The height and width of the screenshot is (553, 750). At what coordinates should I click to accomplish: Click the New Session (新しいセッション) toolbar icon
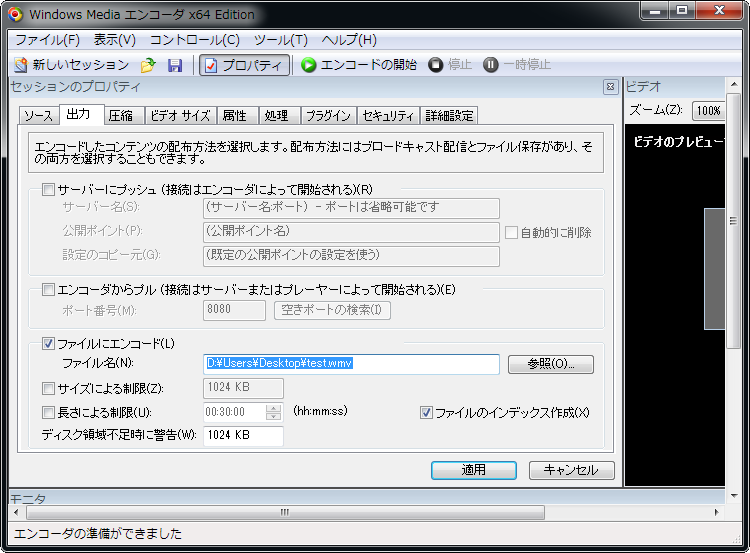click(21, 65)
